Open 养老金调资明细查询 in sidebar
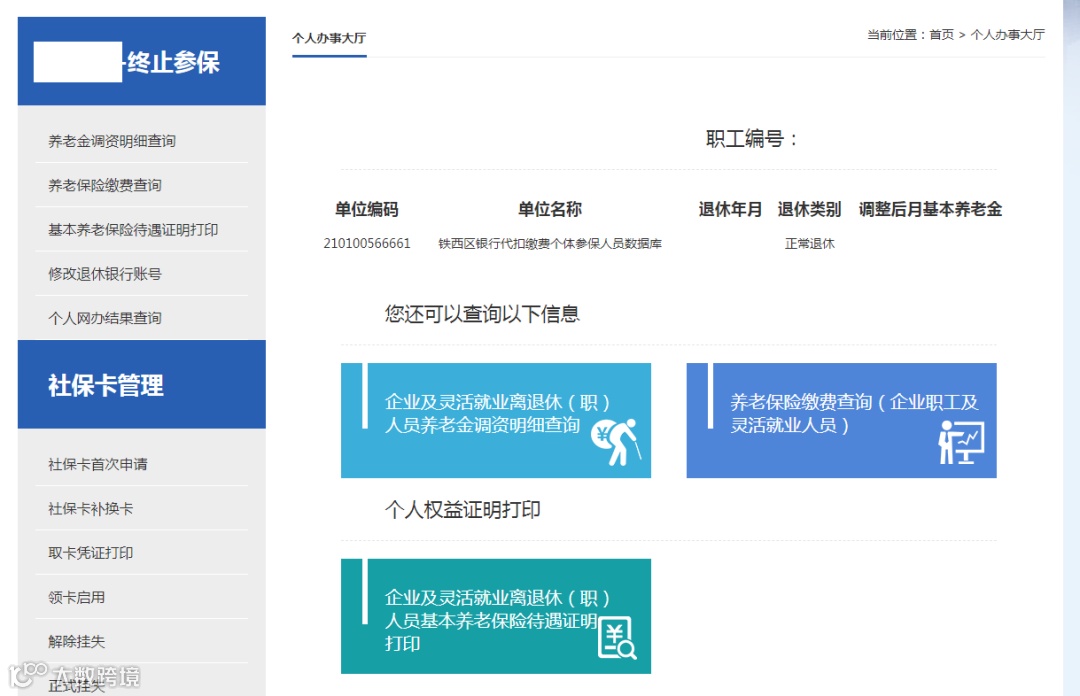Screen dimensions: 1080x696 112,141
